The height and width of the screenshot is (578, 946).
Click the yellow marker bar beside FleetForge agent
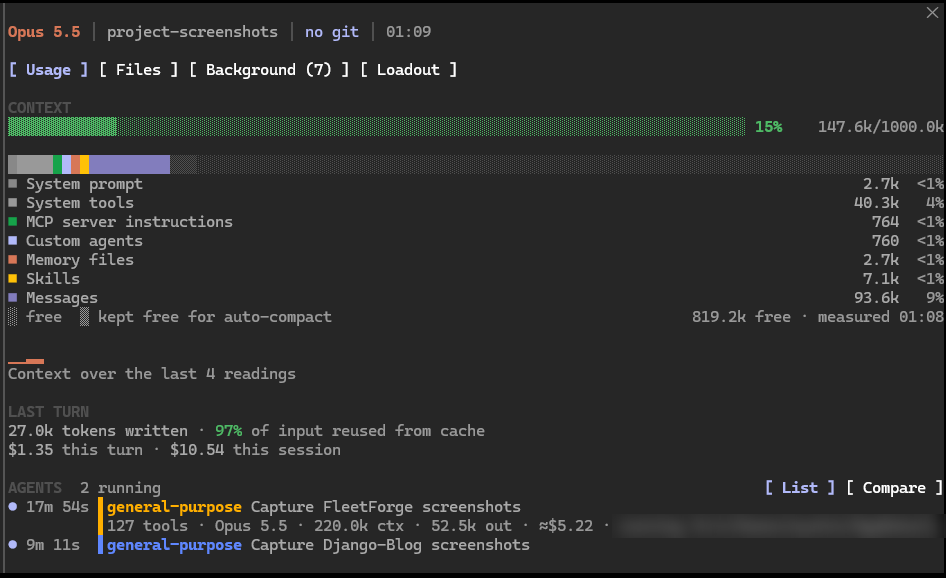click(x=100, y=516)
